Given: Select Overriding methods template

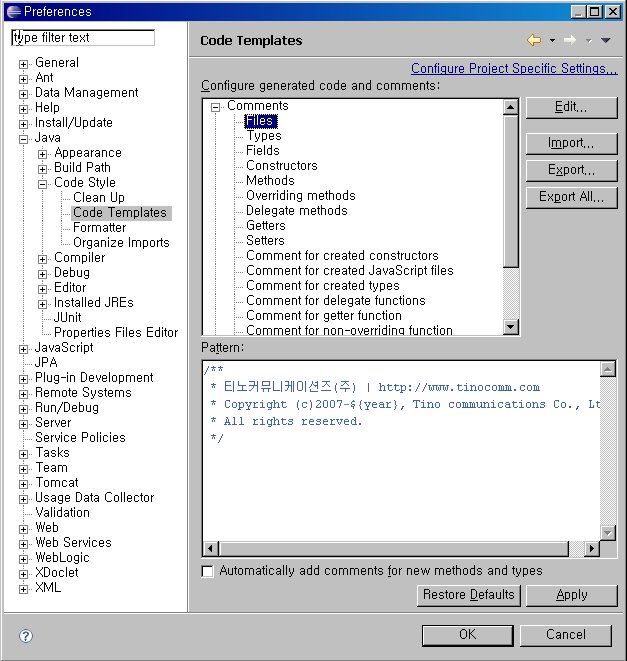Looking at the screenshot, I should click(x=301, y=196).
